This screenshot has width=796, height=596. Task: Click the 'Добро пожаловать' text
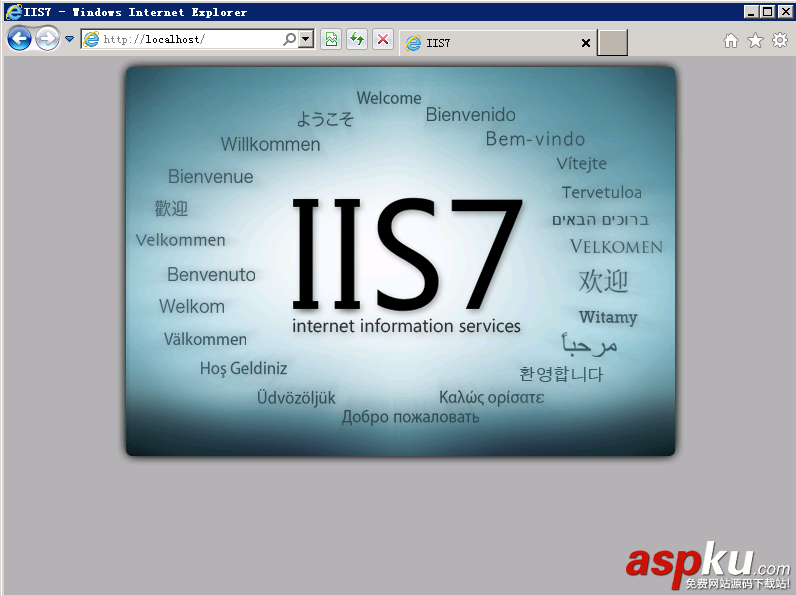[411, 417]
